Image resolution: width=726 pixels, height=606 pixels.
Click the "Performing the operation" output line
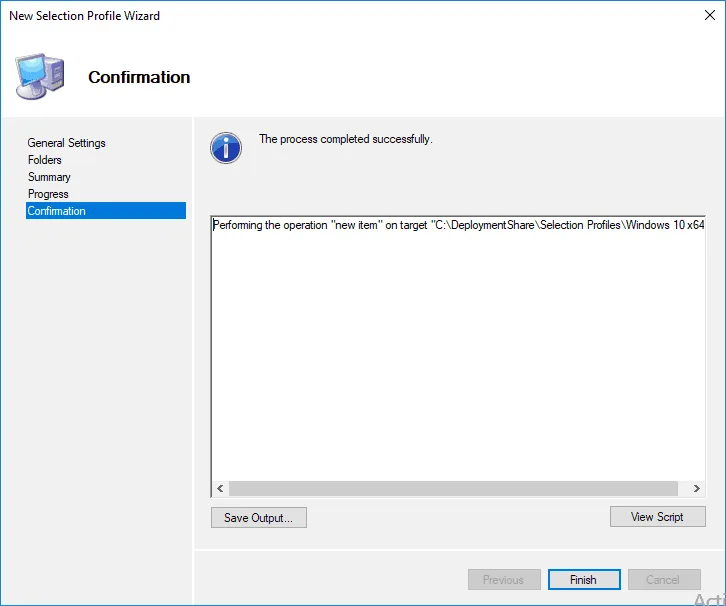458,225
